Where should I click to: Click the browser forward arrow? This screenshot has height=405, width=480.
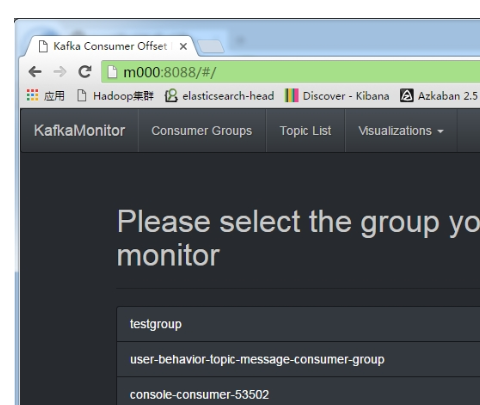pos(60,72)
